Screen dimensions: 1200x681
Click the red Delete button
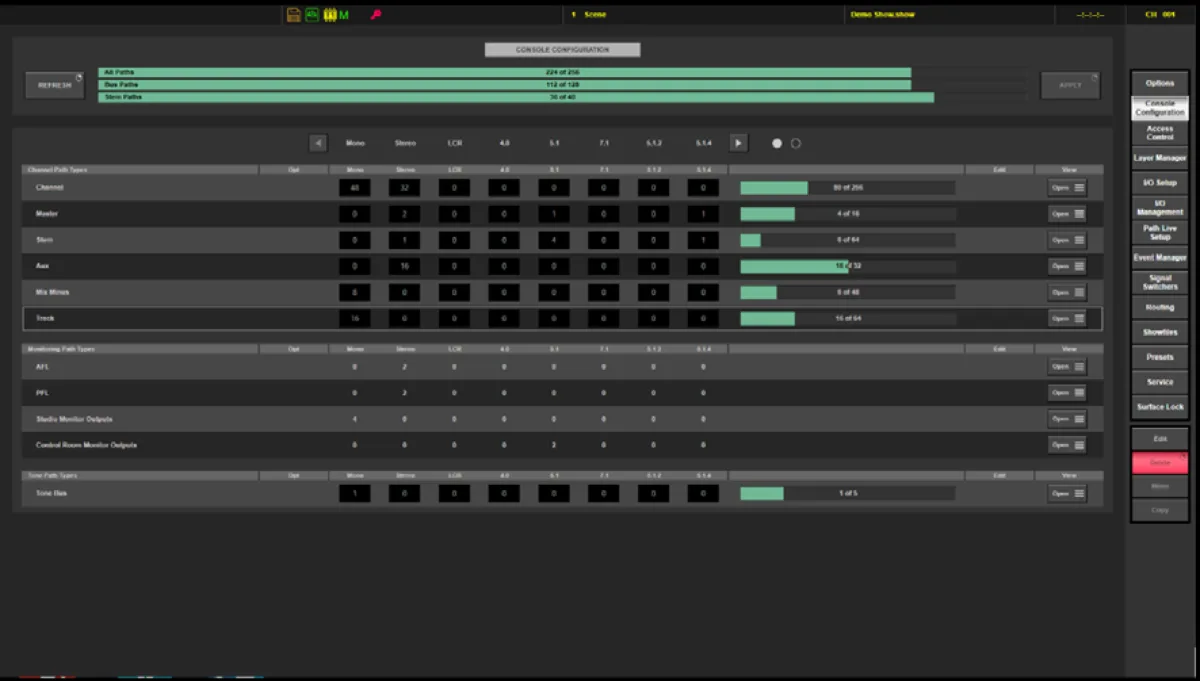tap(1160, 463)
